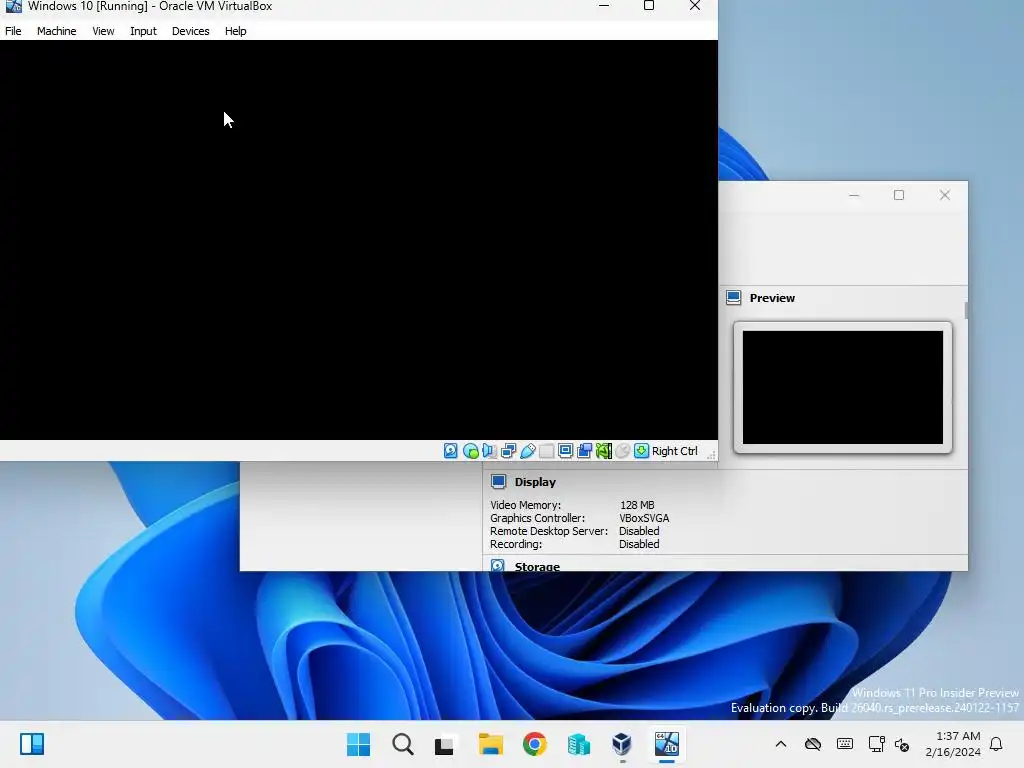Open the clock showing 1:37 AM

pos(953,744)
